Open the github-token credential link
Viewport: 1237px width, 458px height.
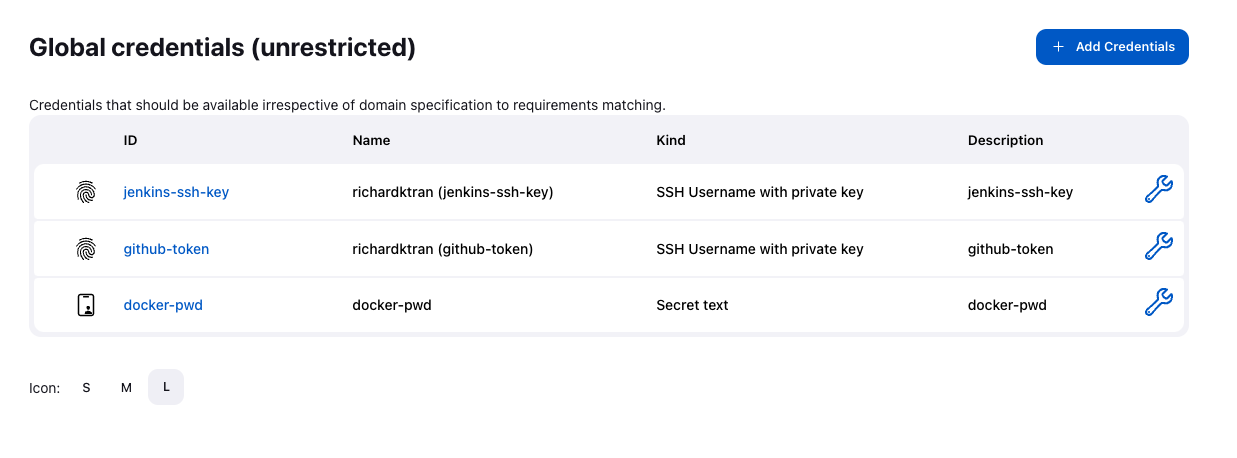click(166, 249)
